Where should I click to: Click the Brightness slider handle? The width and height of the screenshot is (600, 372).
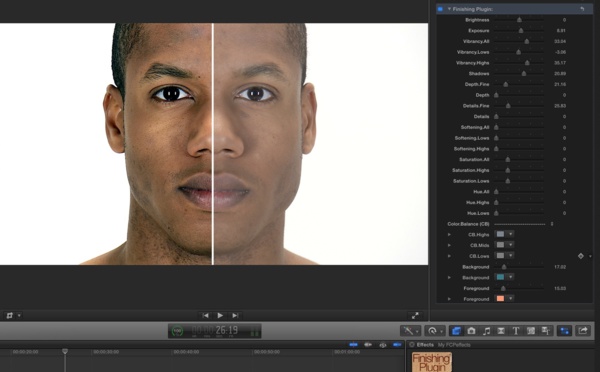click(x=519, y=20)
